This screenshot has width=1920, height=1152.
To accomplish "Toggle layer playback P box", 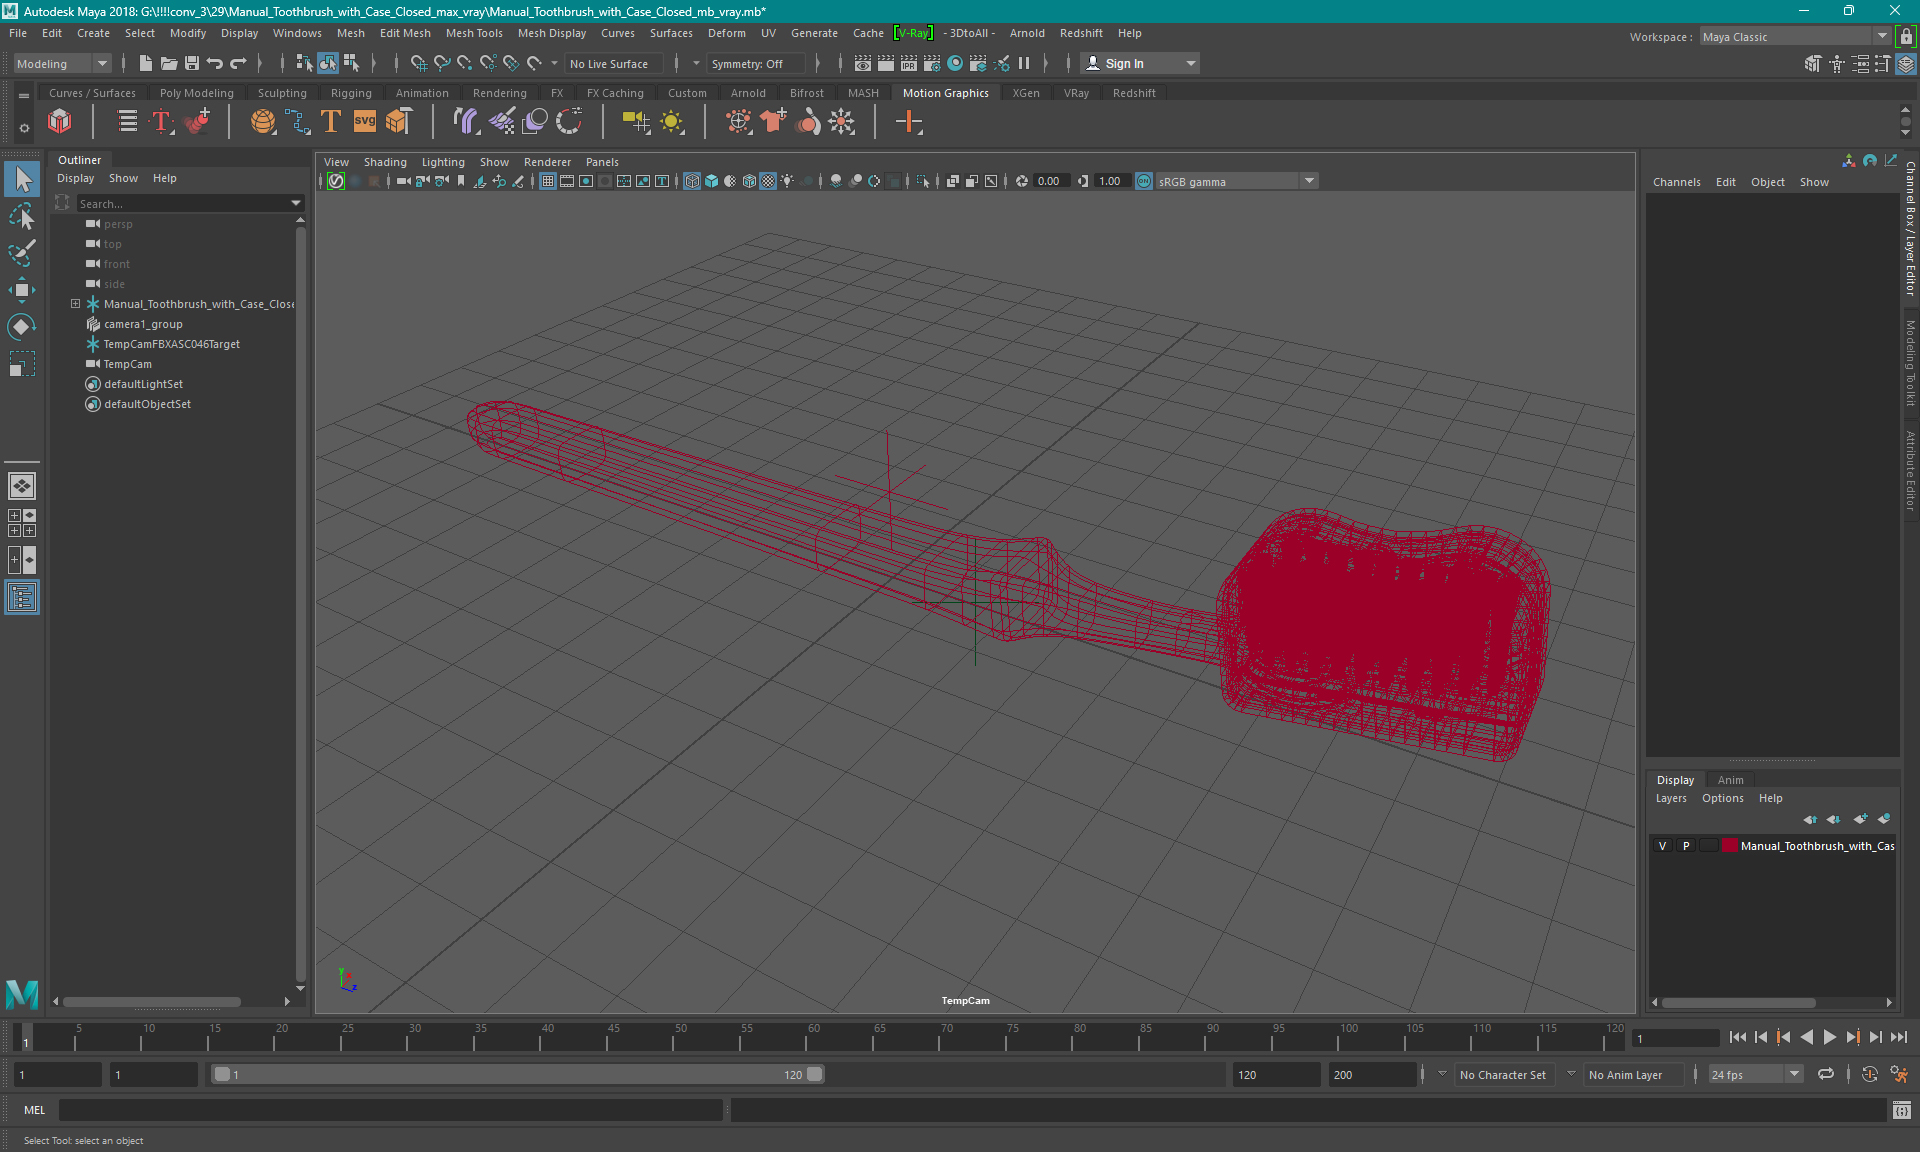I will [1686, 846].
